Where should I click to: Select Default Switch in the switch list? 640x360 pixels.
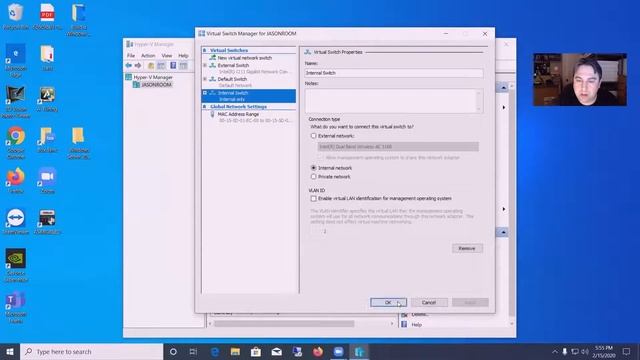(x=232, y=79)
